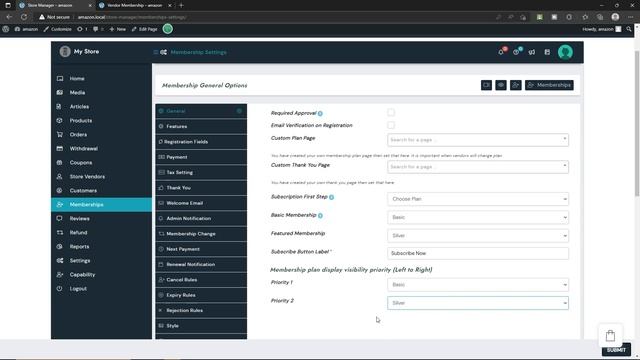The image size is (640, 360).
Task: Click the SUBMIT button
Action: click(x=616, y=350)
